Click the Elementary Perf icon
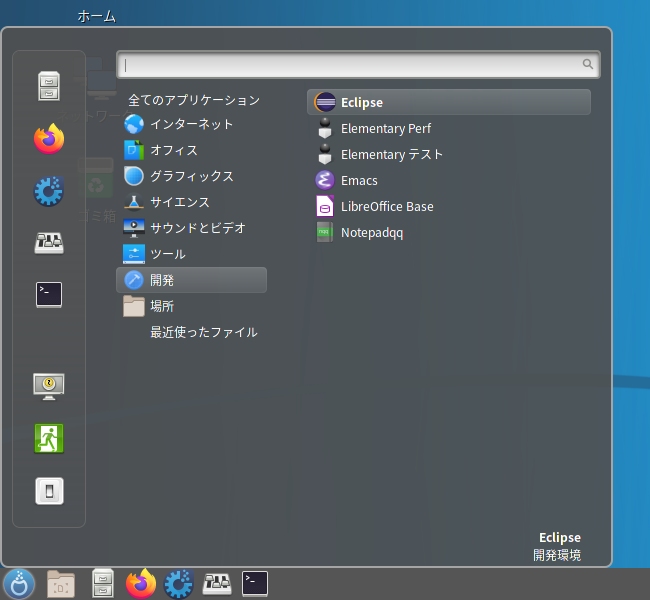This screenshot has width=650, height=600. 325,128
